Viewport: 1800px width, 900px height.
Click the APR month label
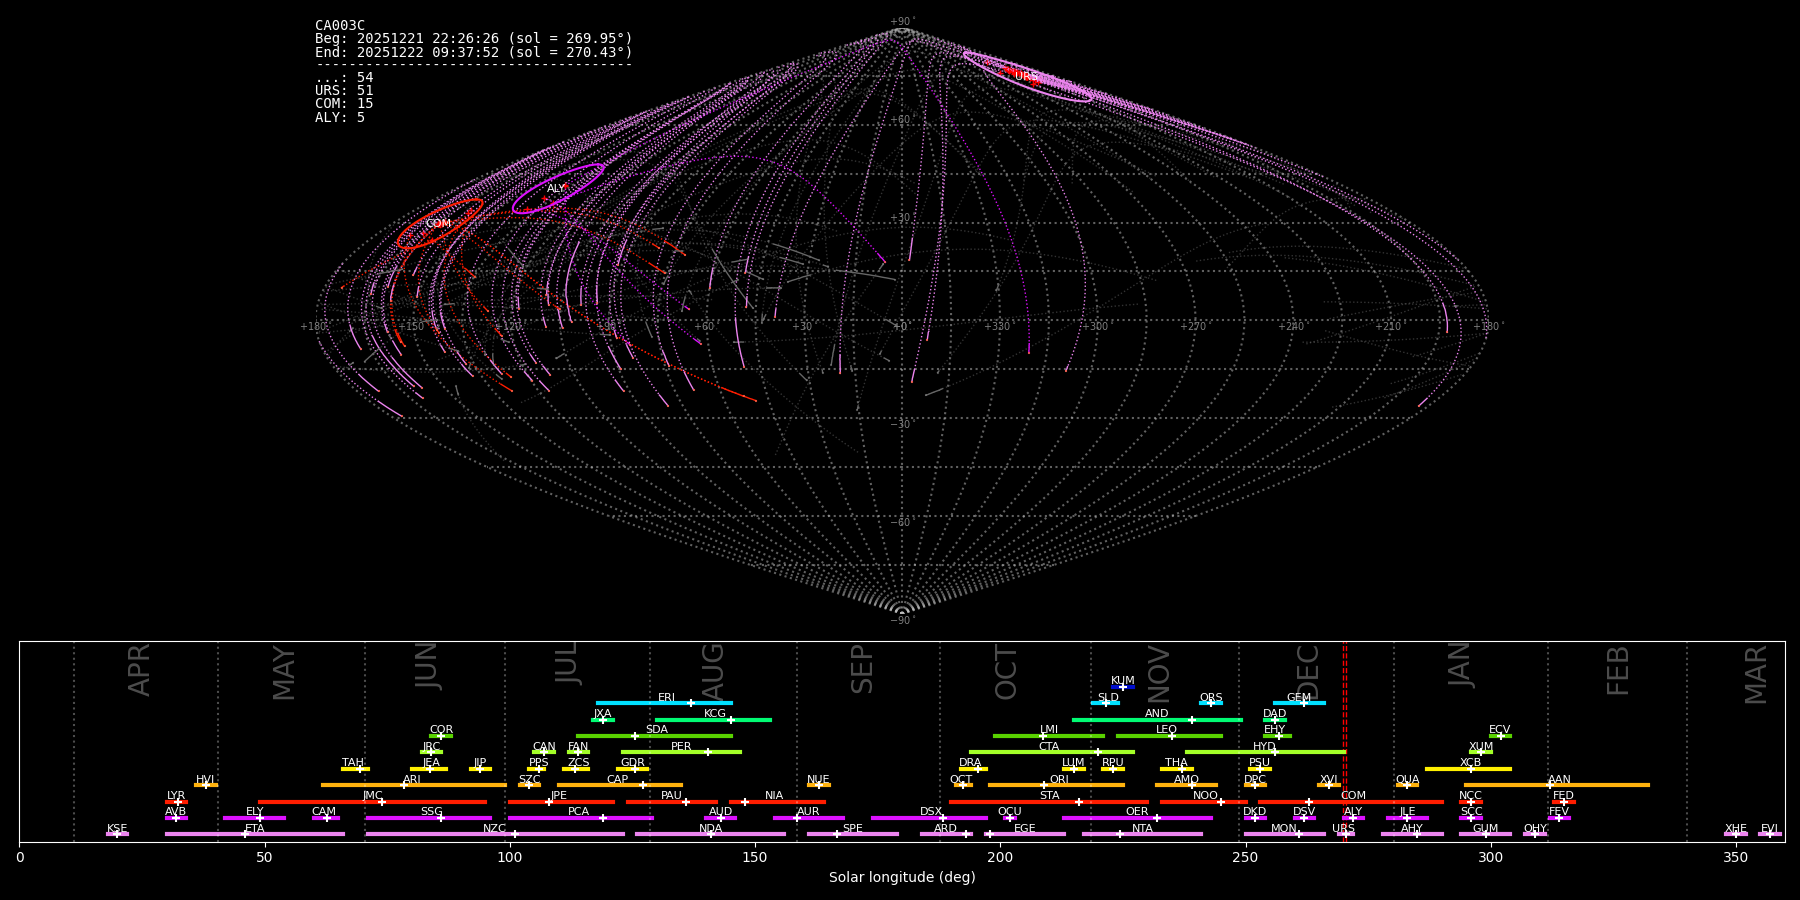pyautogui.click(x=140, y=669)
